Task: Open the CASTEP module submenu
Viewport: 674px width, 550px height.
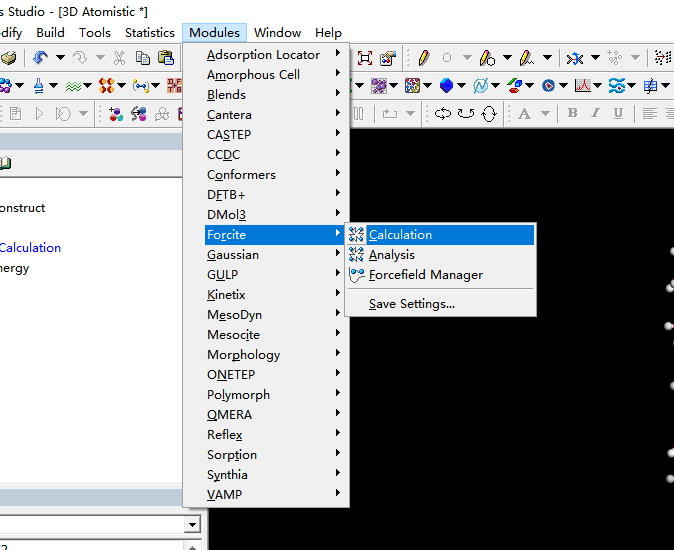Action: (x=274, y=135)
